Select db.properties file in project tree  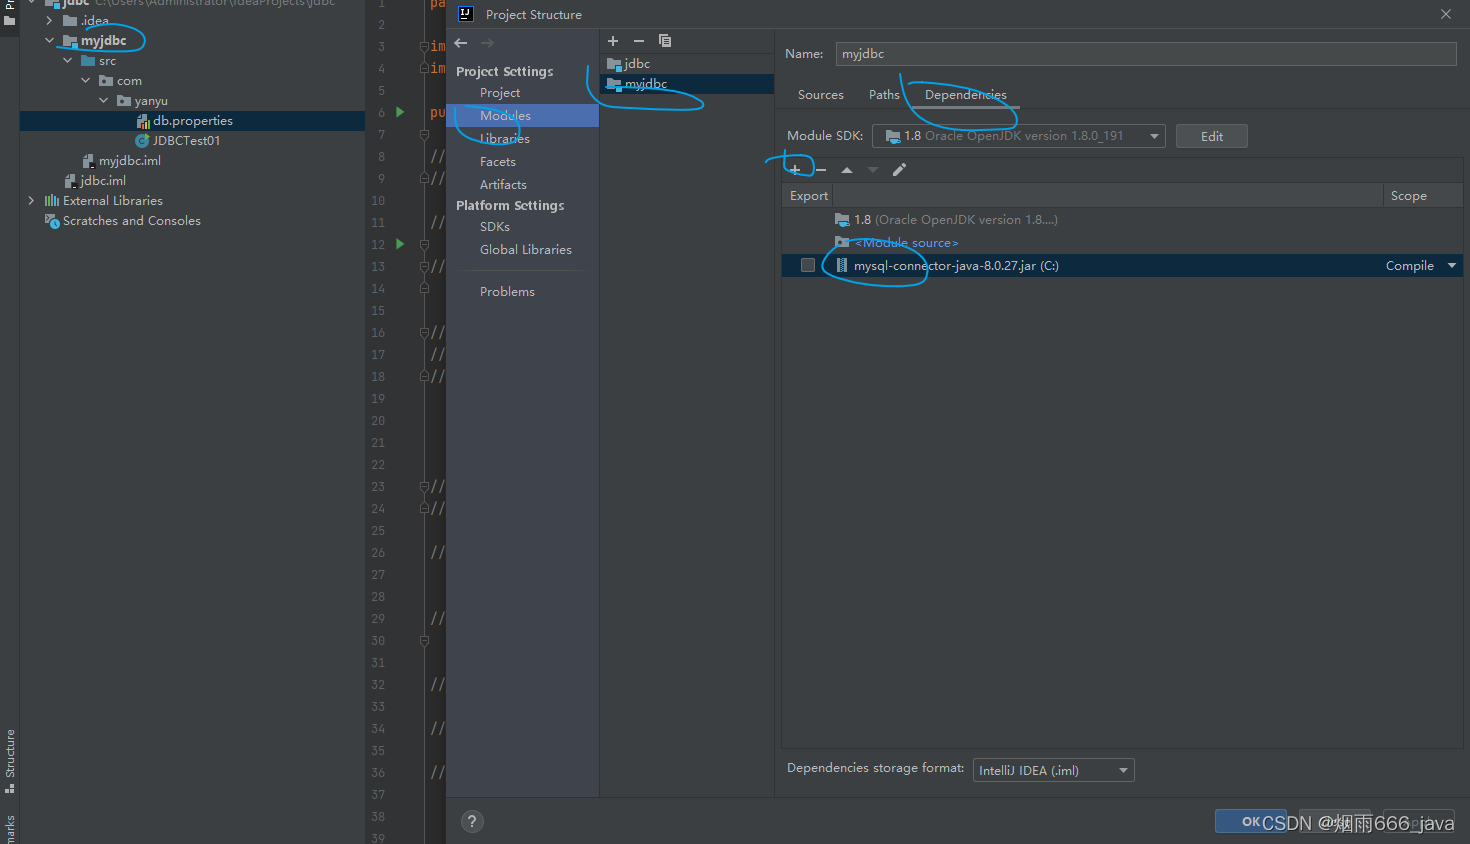click(192, 121)
